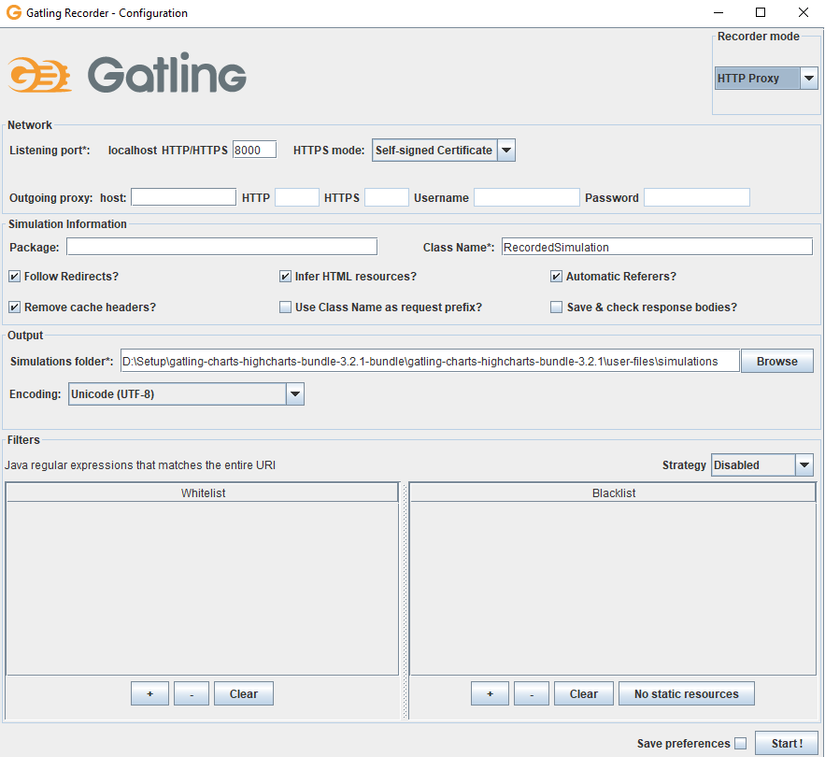Add a Whitelist entry with plus button
The width and height of the screenshot is (825, 757).
150,694
